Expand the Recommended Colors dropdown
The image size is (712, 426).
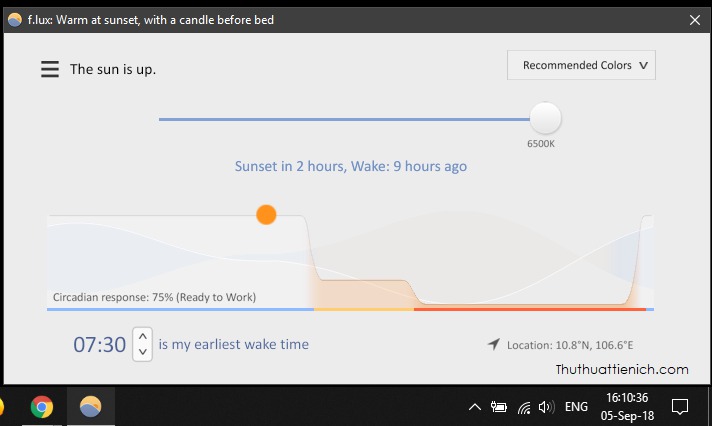click(581, 66)
